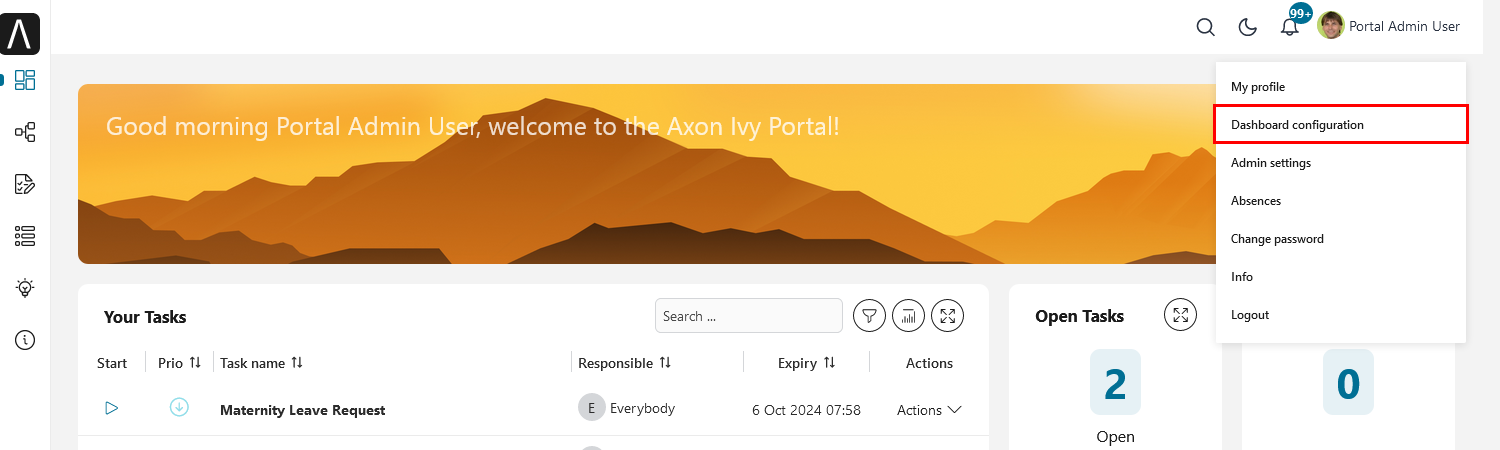Open filter on Your Tasks widget
The image size is (1500, 450).
click(870, 316)
